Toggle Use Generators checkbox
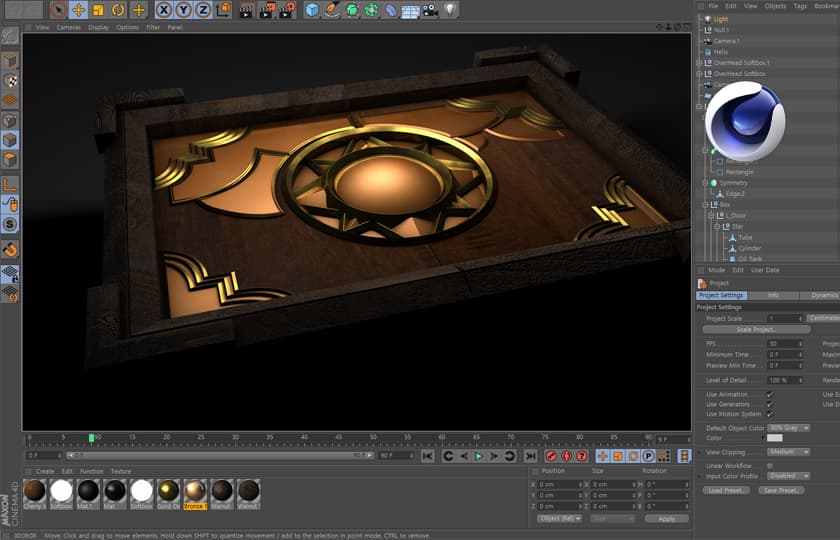Viewport: 840px width, 540px height. tap(770, 404)
